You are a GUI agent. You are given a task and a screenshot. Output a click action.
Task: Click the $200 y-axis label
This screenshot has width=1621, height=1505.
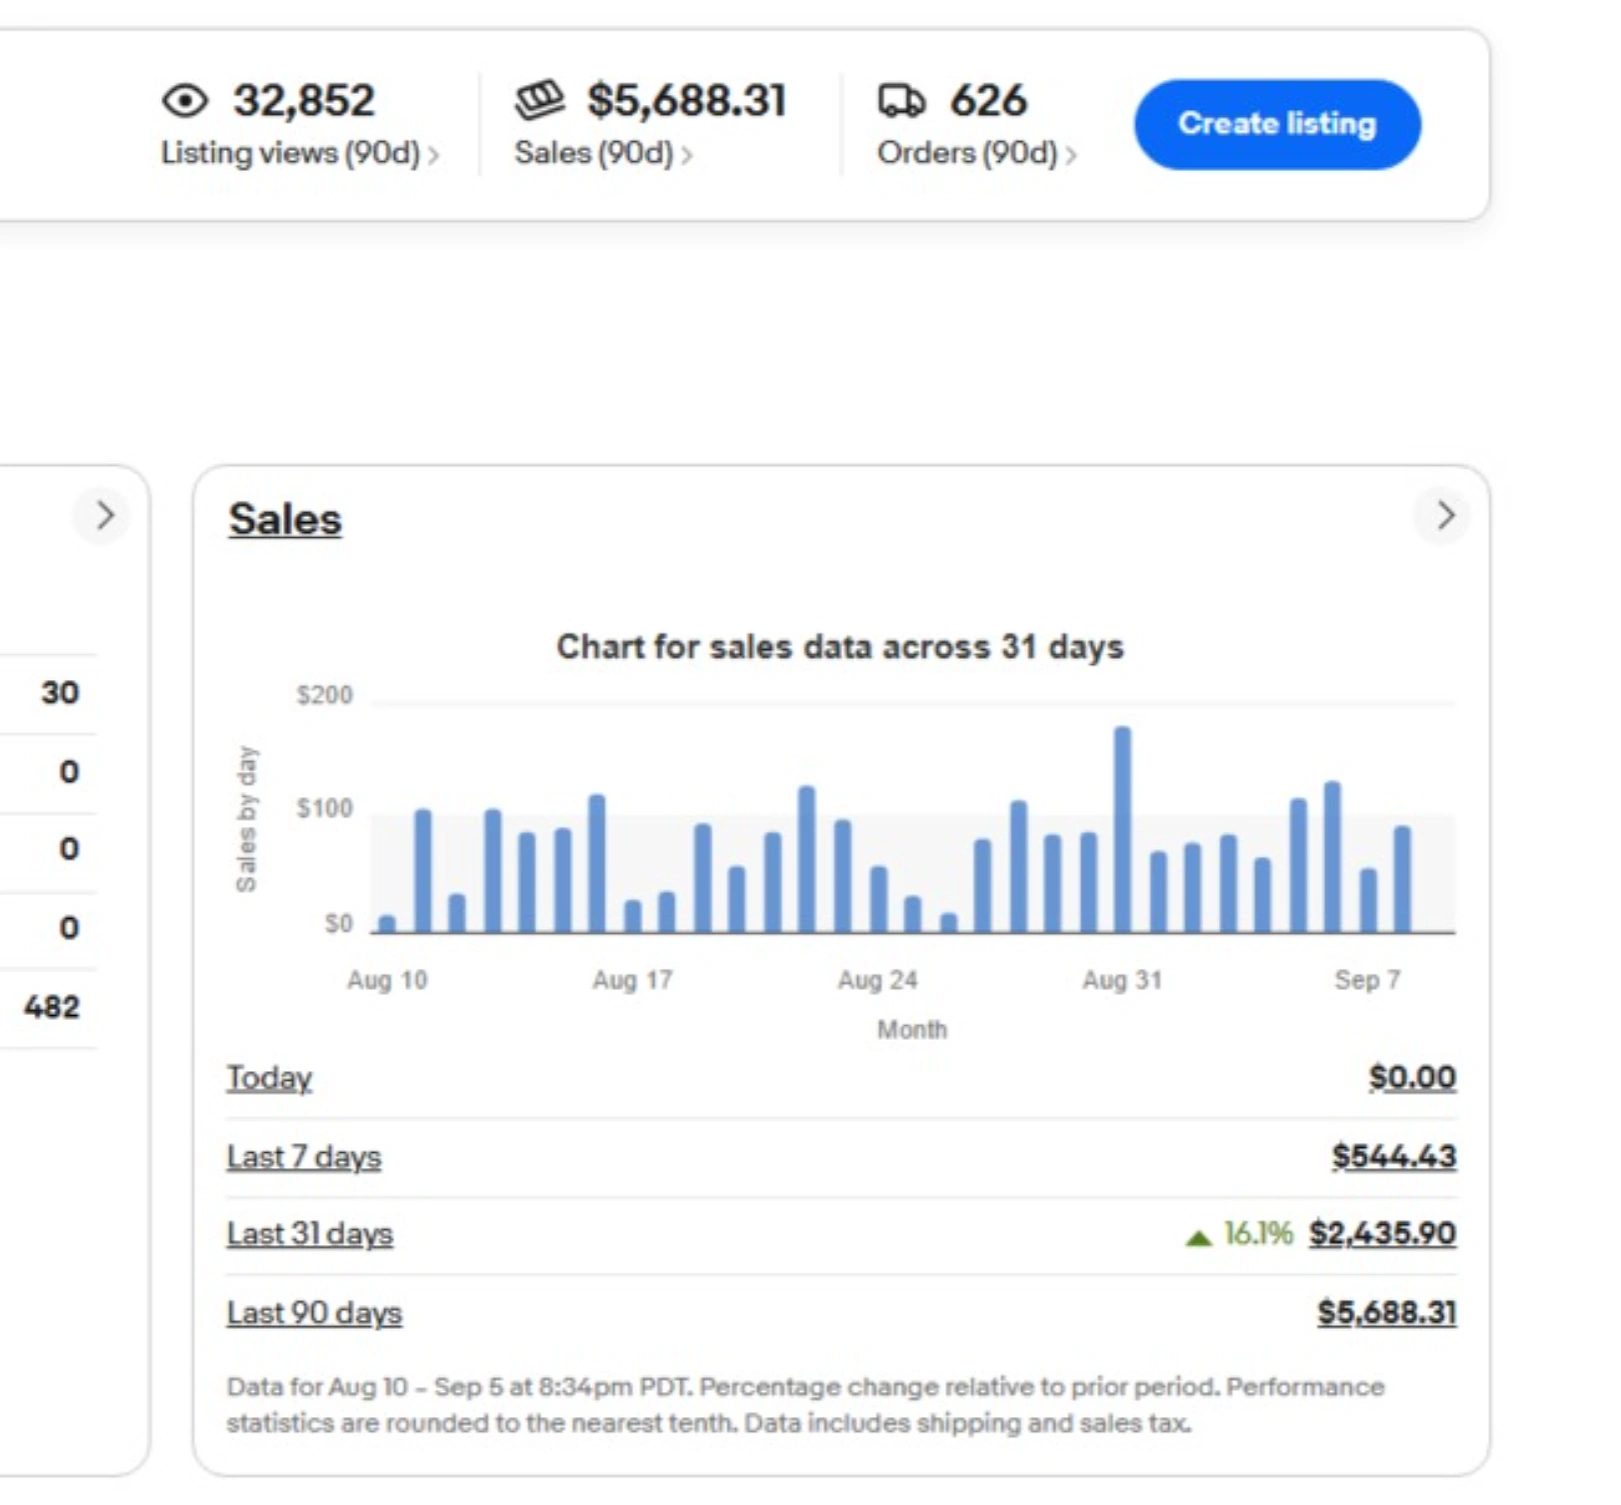pyautogui.click(x=325, y=695)
